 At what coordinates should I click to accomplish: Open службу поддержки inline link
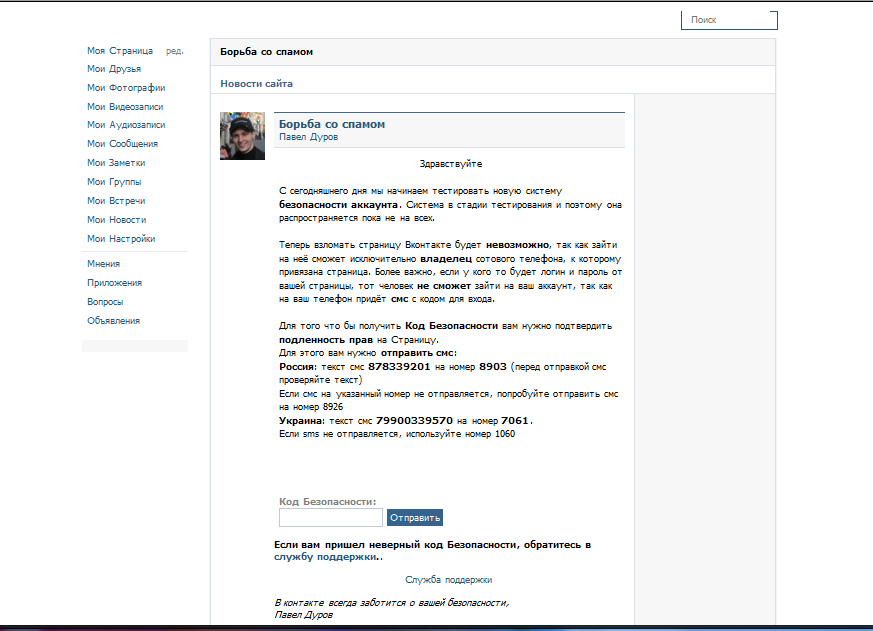325,557
